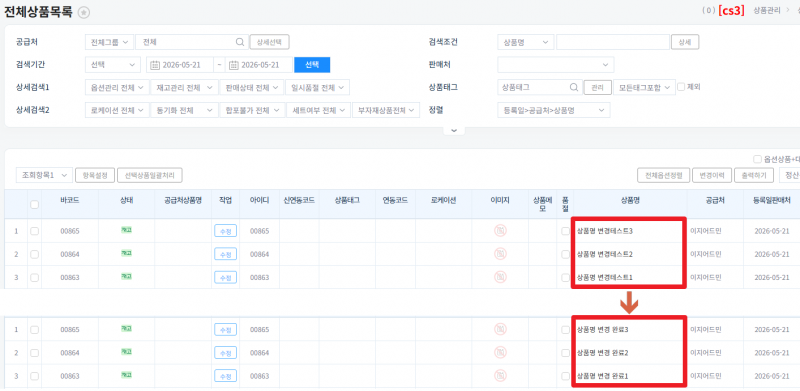Open the 검색기간 선택 dropdown
The width and height of the screenshot is (800, 391).
113,65
